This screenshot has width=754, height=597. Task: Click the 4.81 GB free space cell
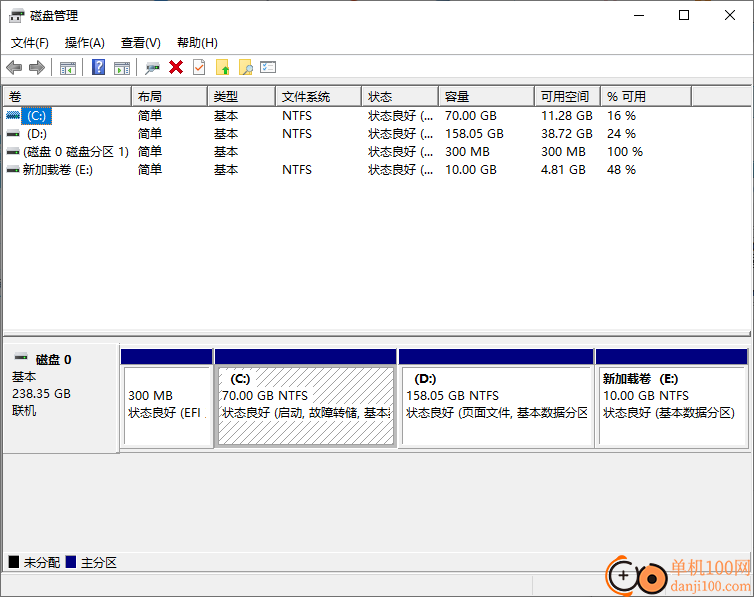563,170
